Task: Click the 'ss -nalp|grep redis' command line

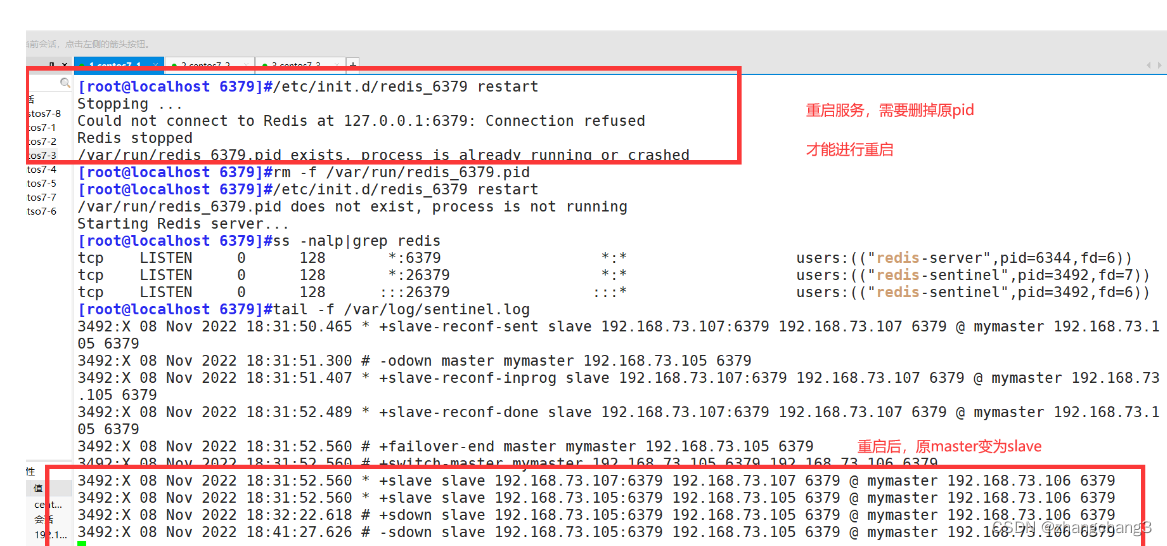Action: (259, 241)
